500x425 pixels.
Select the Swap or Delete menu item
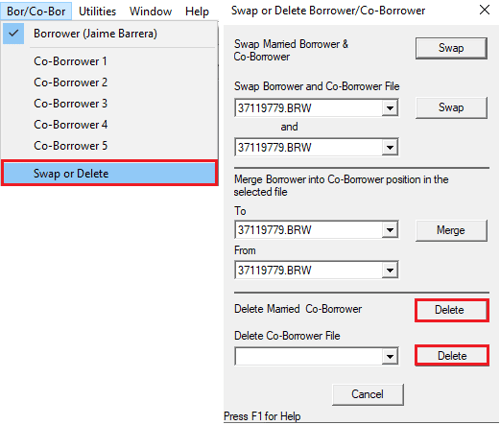110,173
